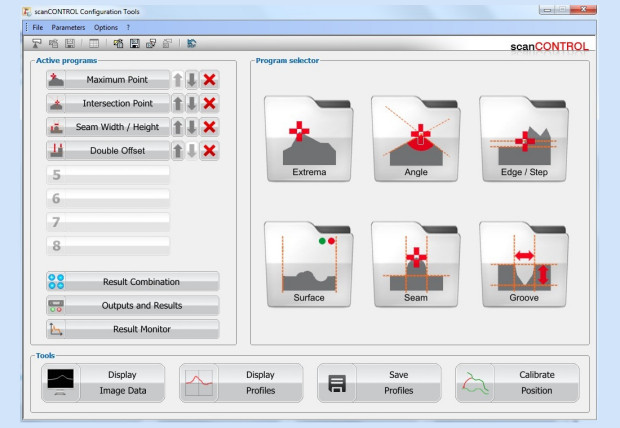Click the greyed floppy disk toolbar icon
Viewport: 620px width, 428px height.
click(70, 44)
